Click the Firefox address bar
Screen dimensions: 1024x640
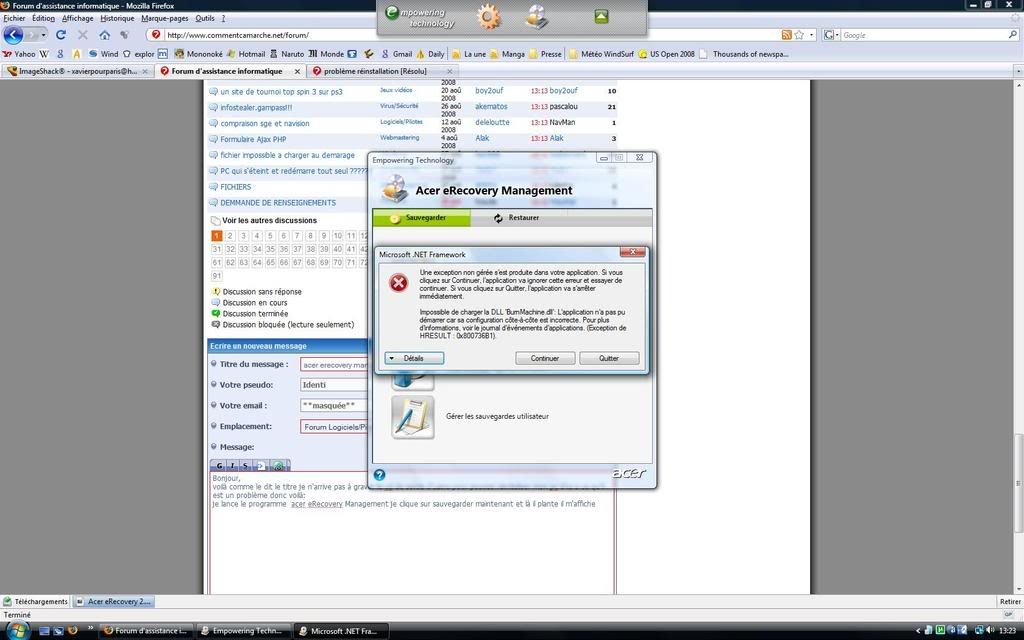click(472, 35)
